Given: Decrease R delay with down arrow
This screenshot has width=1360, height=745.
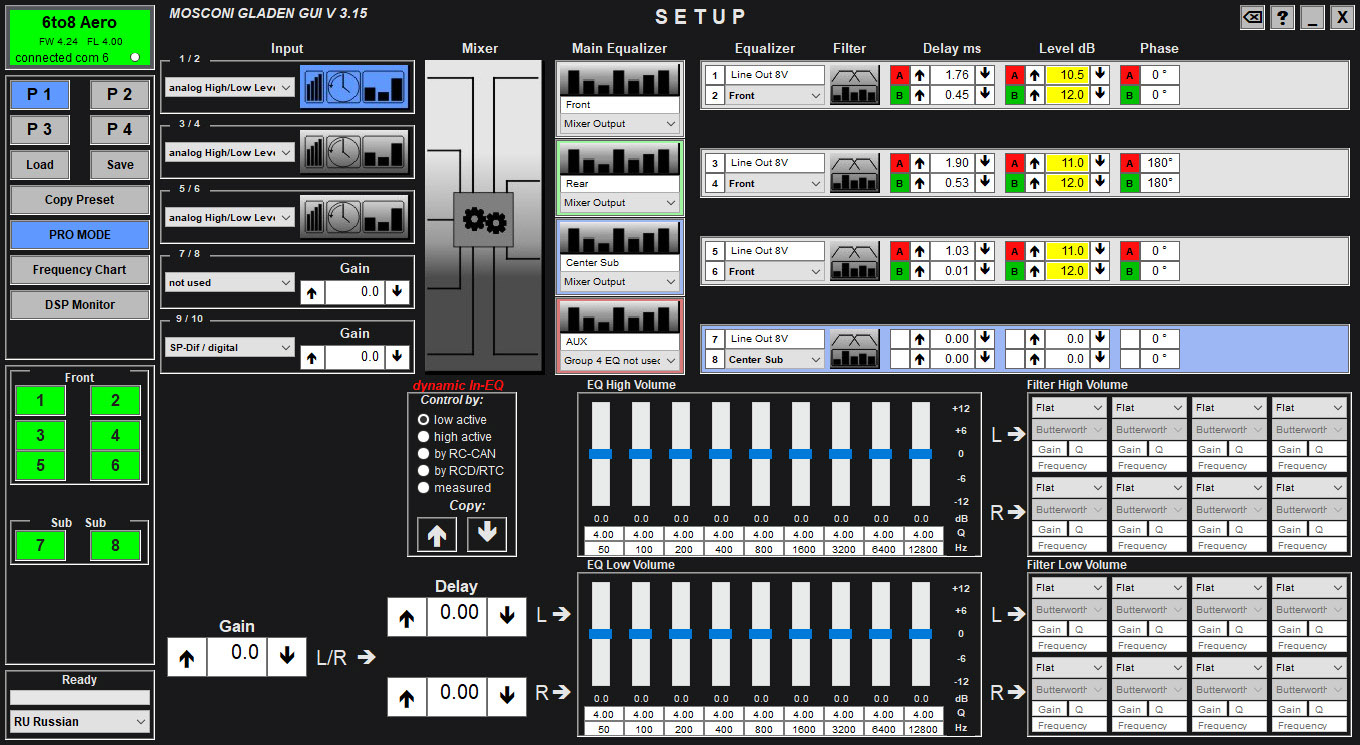Looking at the screenshot, I should click(x=507, y=697).
